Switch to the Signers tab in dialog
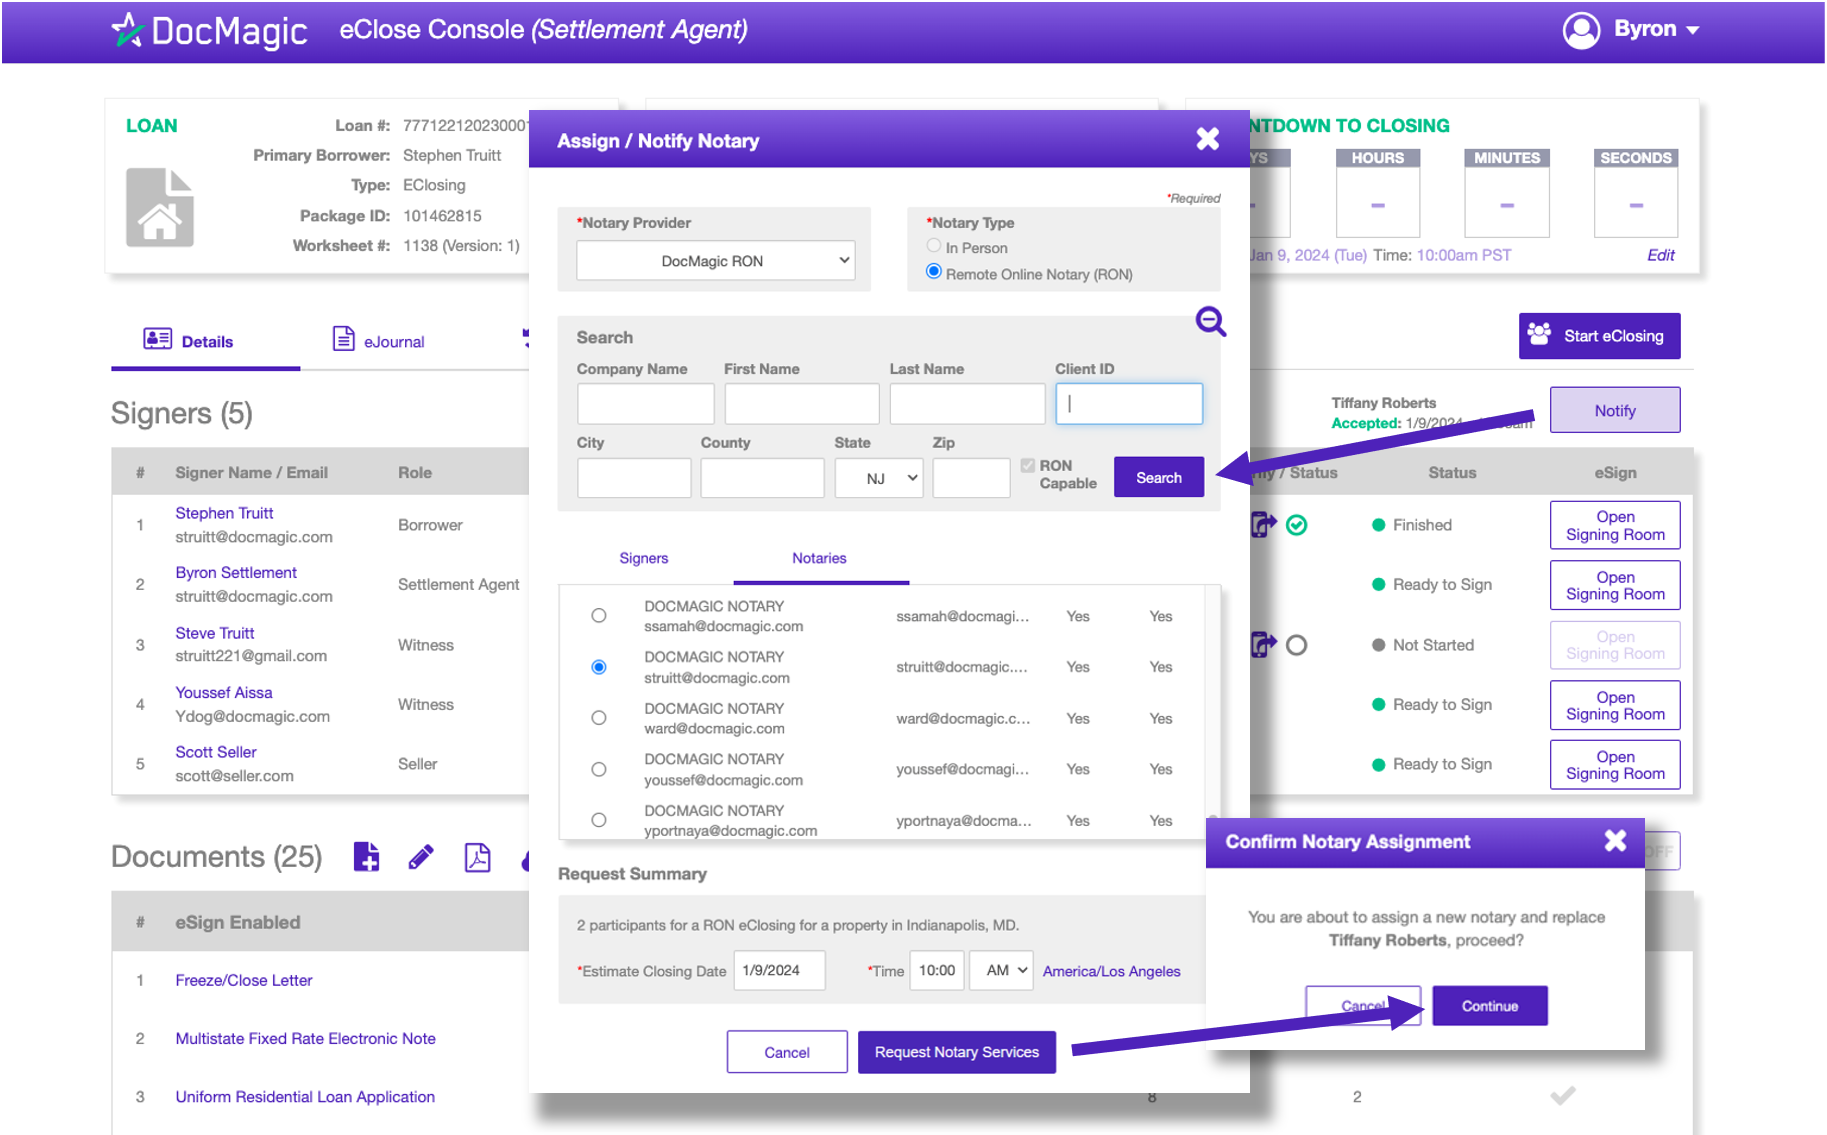Viewport: 1827px width, 1135px height. (643, 558)
